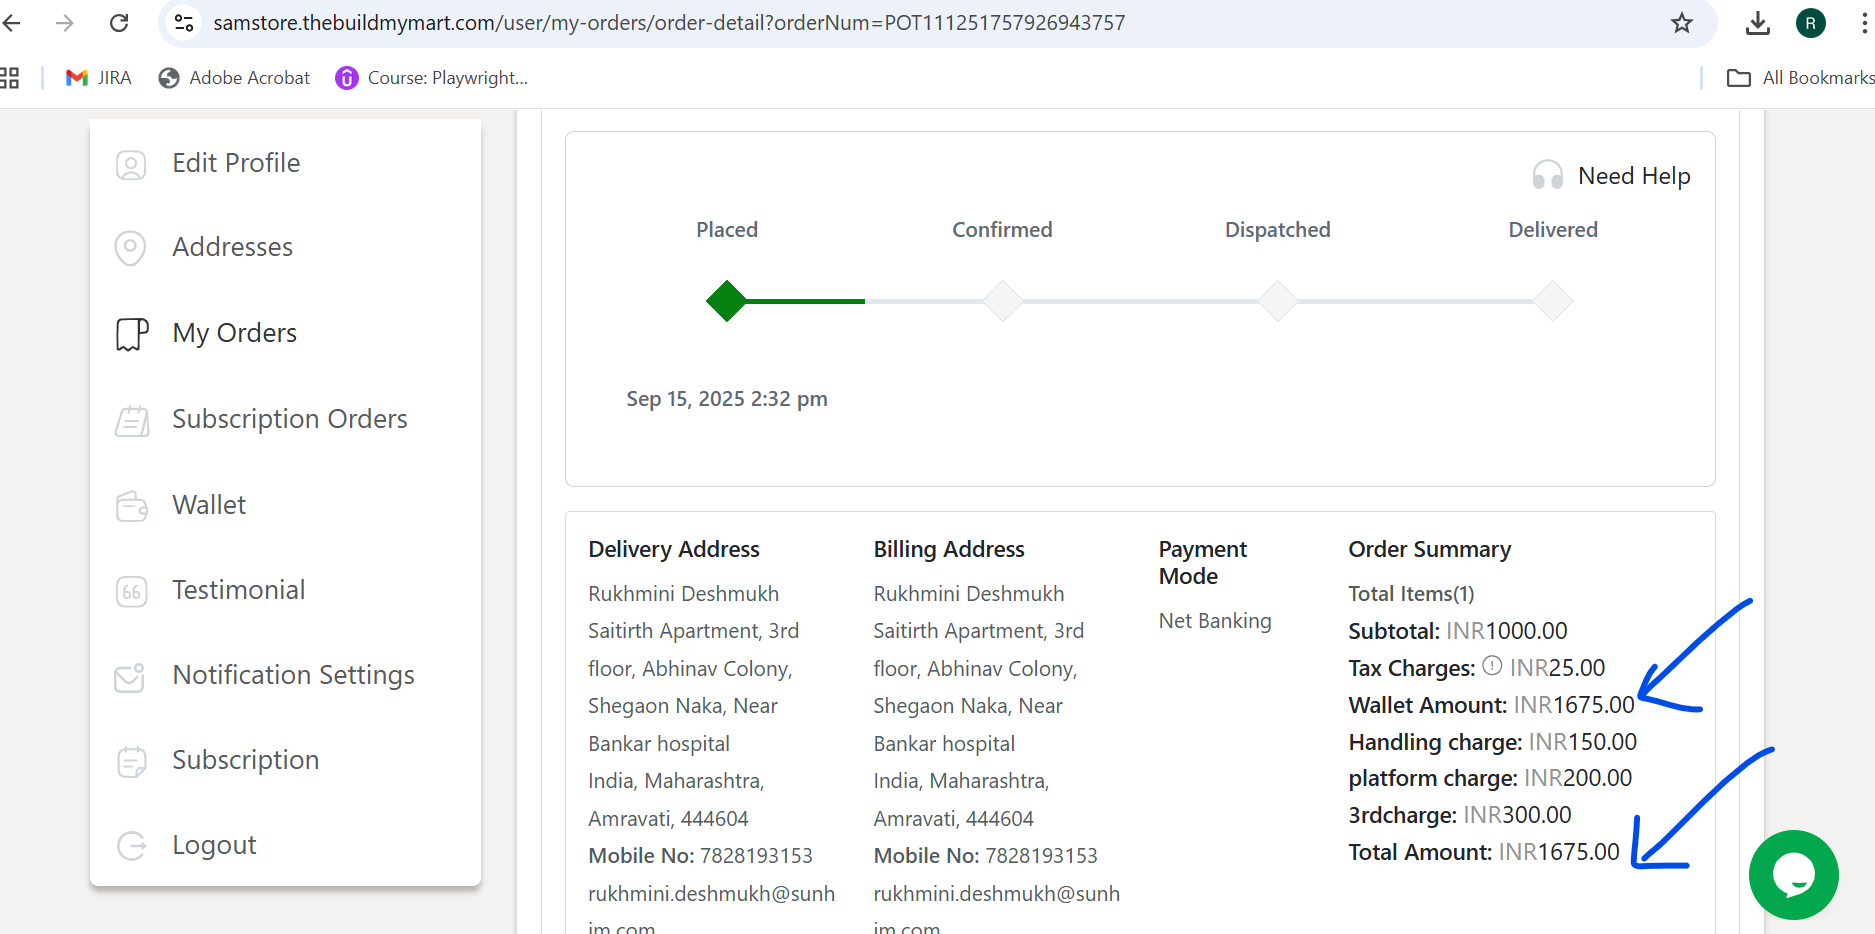Screen dimensions: 1875x934
Task: Click the Subtotal INR1000.00 line
Action: tap(1458, 631)
